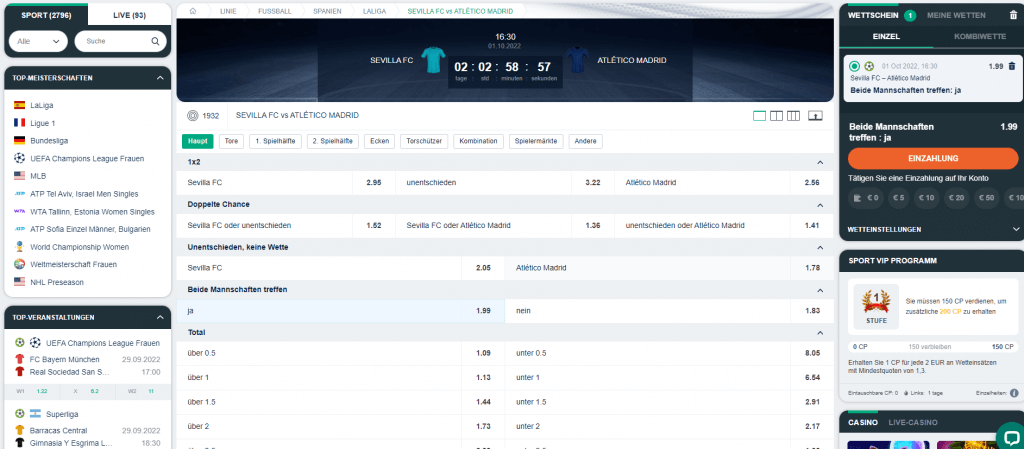This screenshot has width=1024, height=449.
Task: Switch to the Sport (2796) tab
Action: (x=46, y=14)
